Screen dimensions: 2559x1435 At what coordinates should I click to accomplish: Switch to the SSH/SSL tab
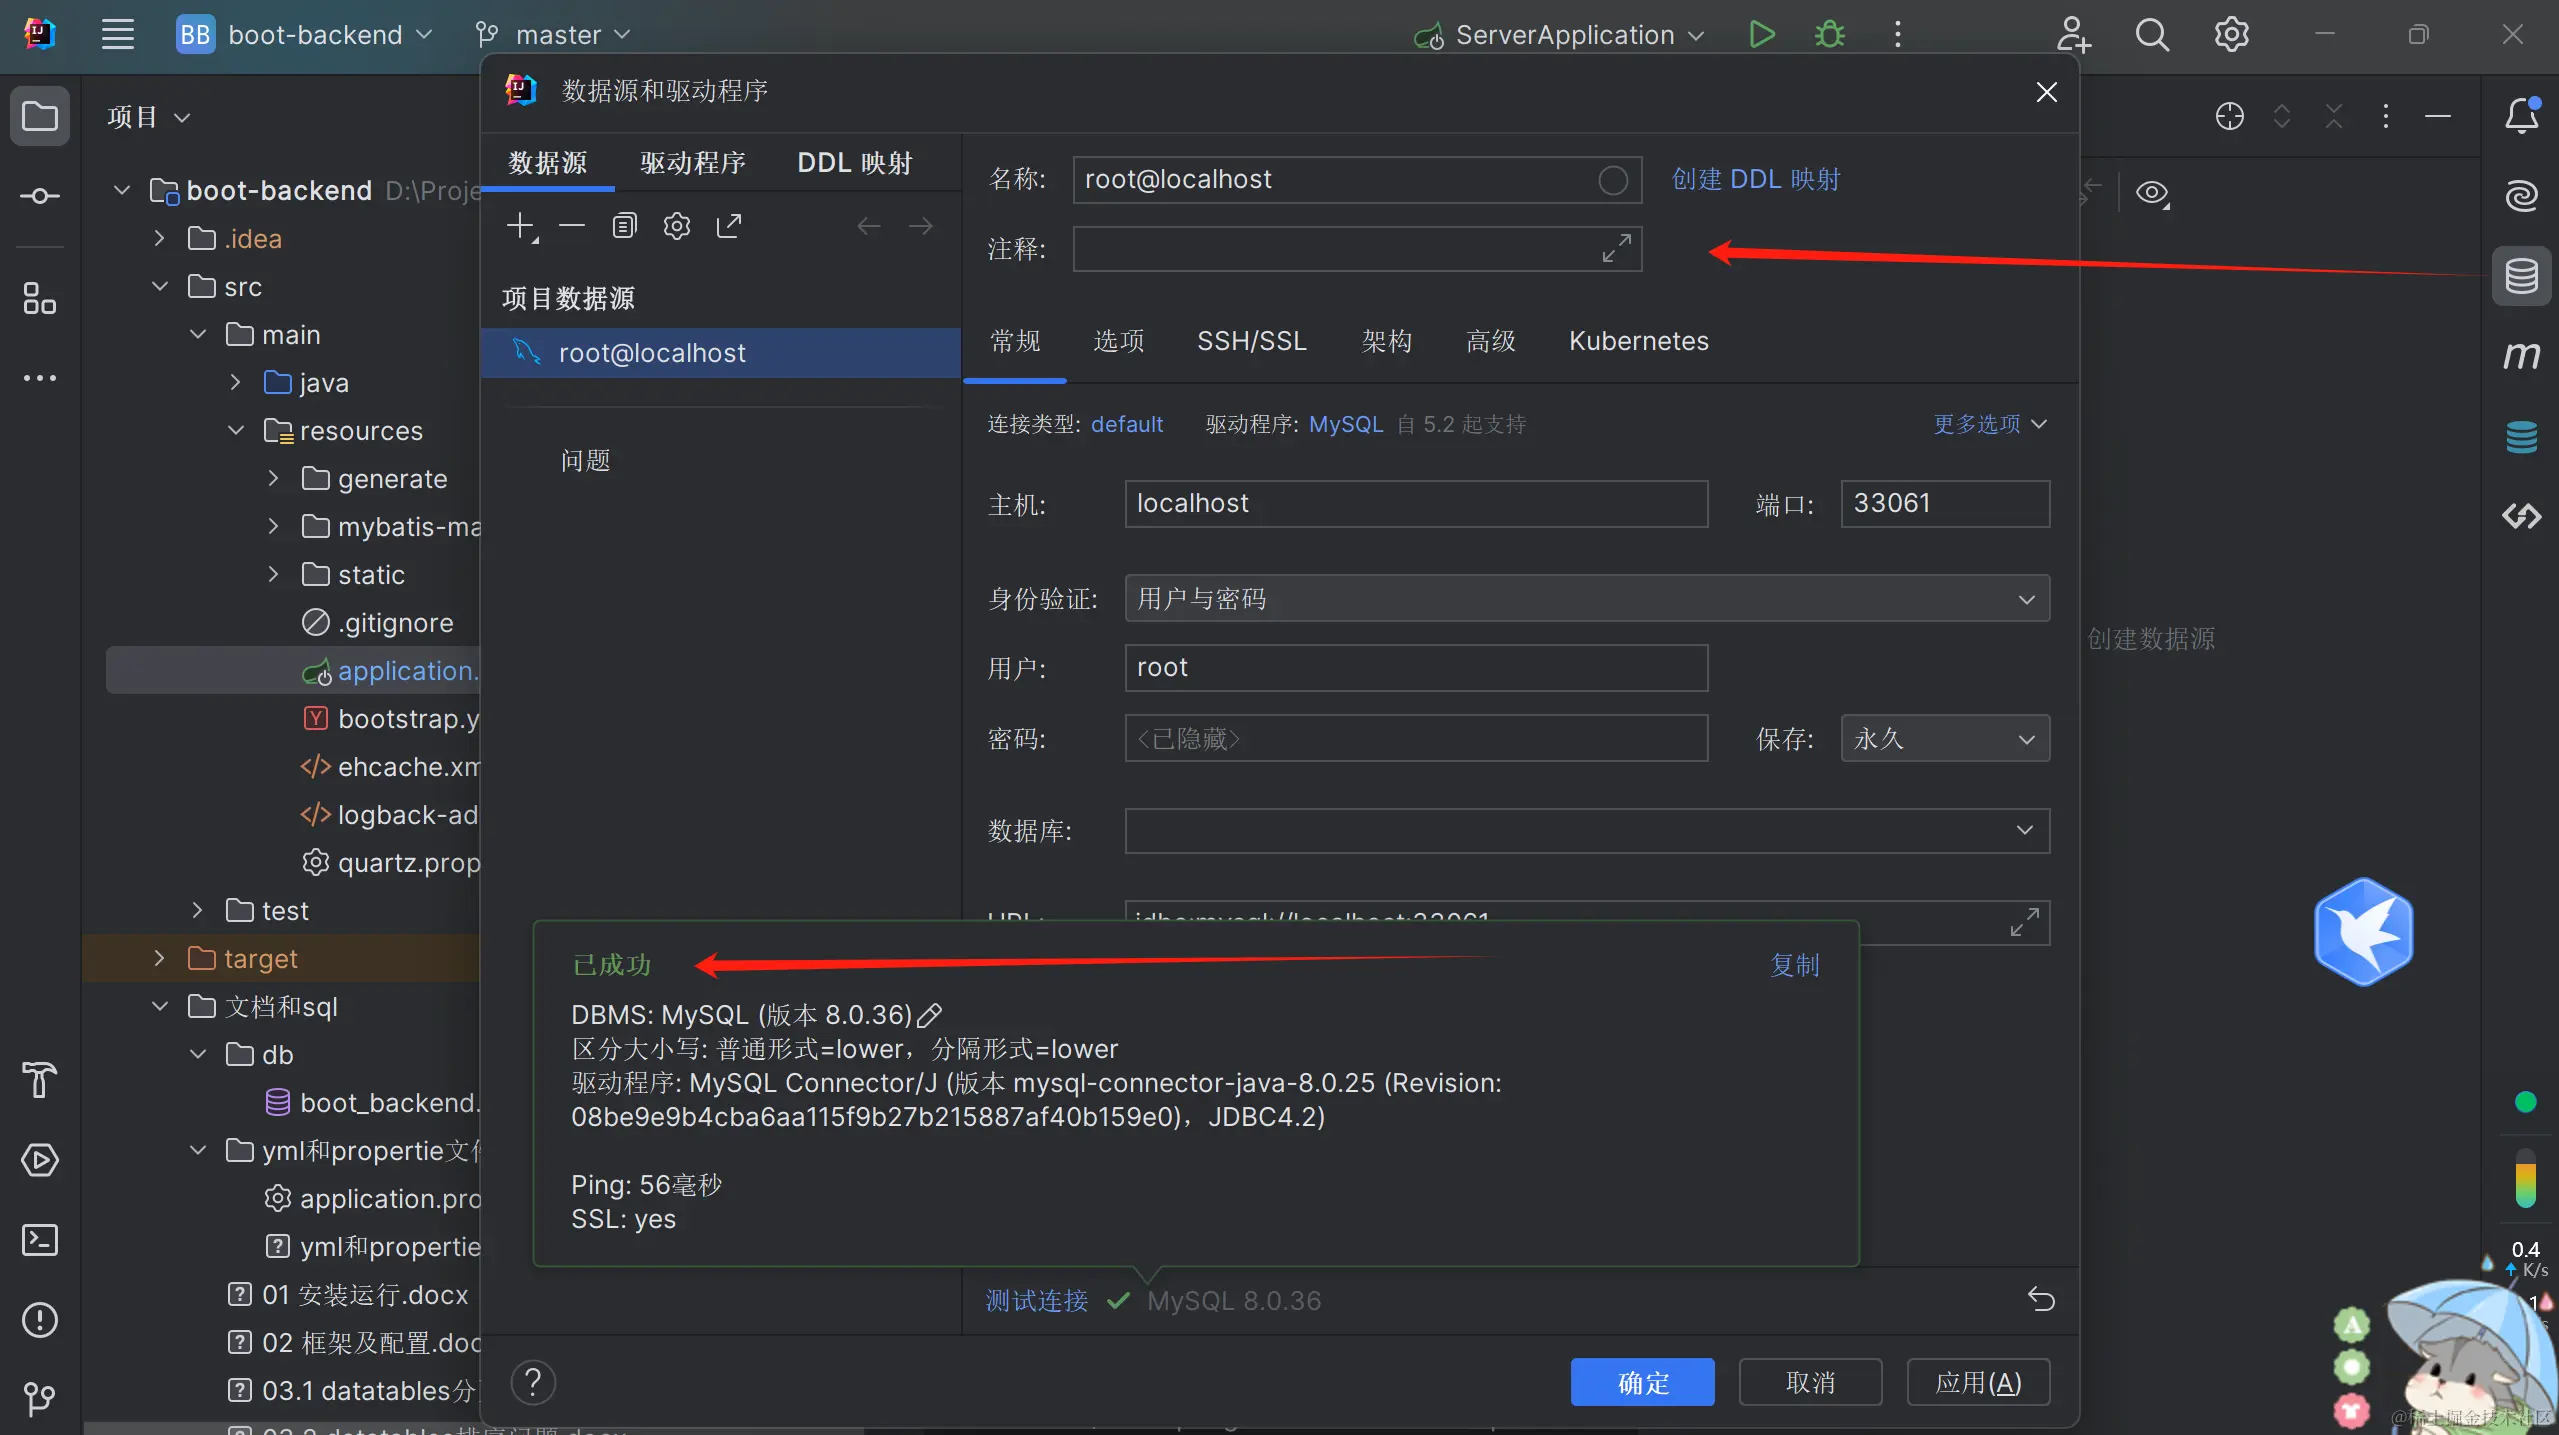[1251, 341]
